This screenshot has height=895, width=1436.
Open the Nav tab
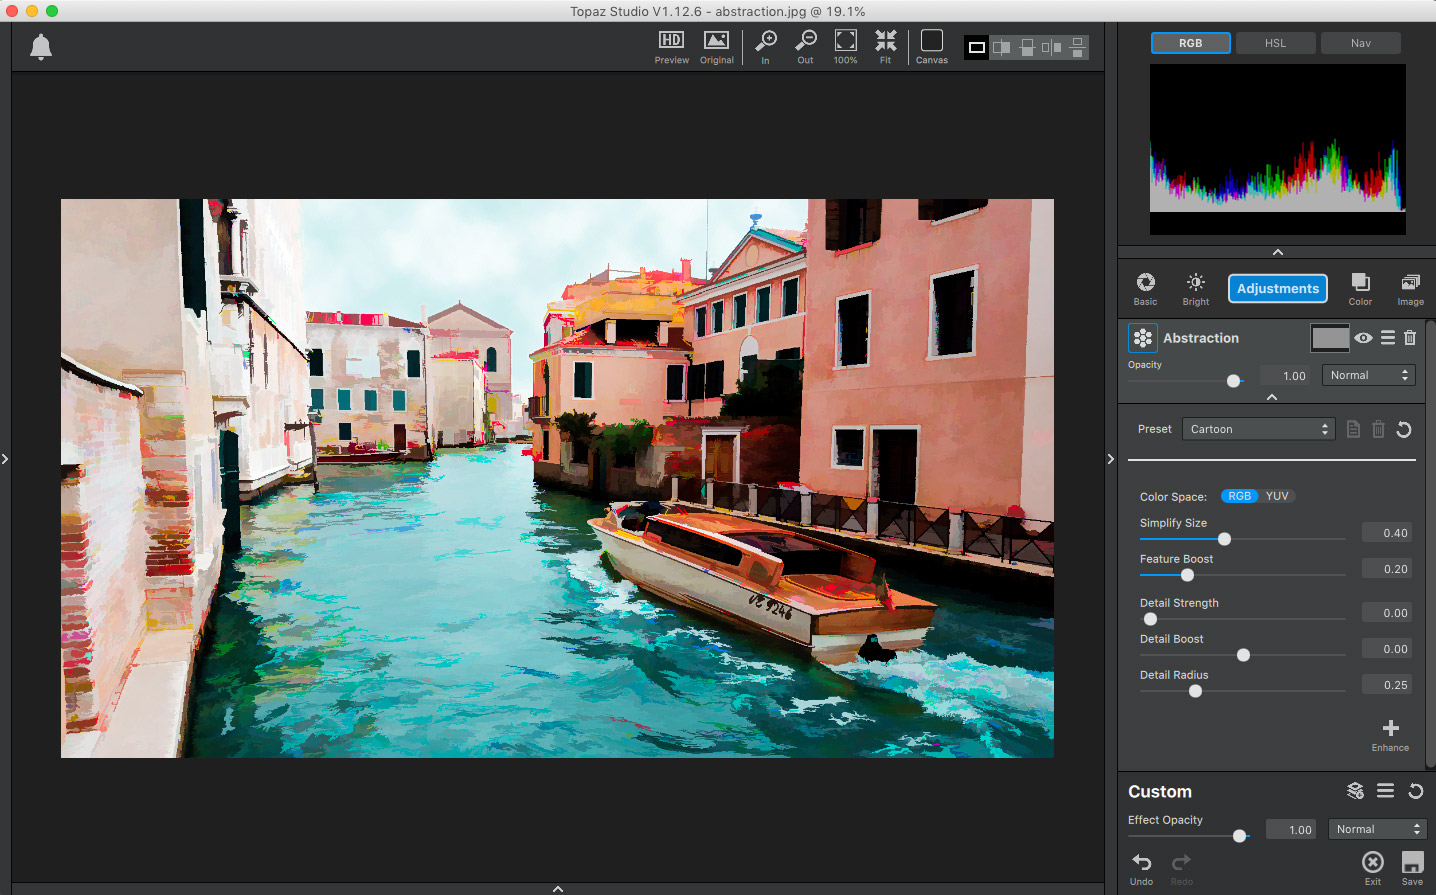tap(1360, 43)
